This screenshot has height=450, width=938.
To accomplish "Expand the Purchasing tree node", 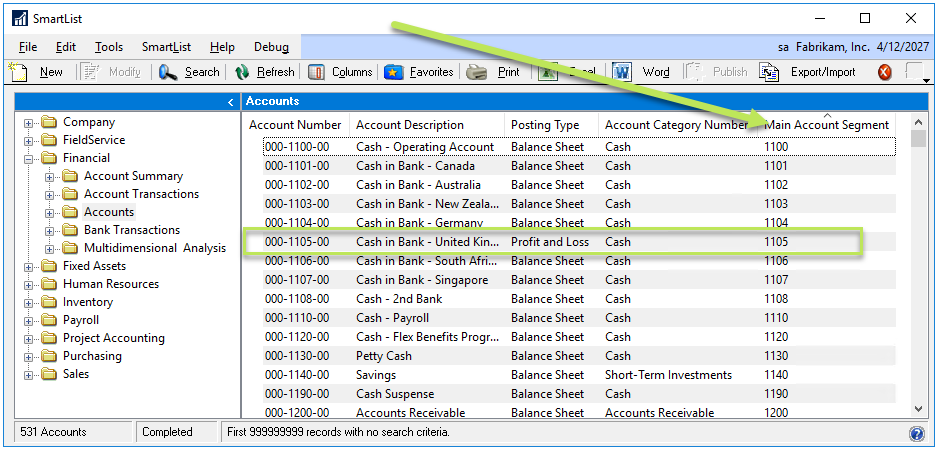I will coord(28,357).
